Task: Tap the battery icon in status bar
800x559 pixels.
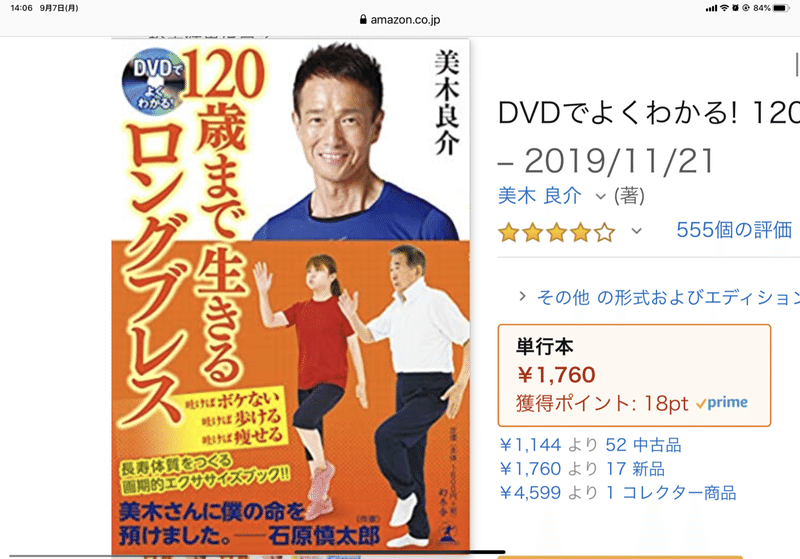Action: (781, 8)
